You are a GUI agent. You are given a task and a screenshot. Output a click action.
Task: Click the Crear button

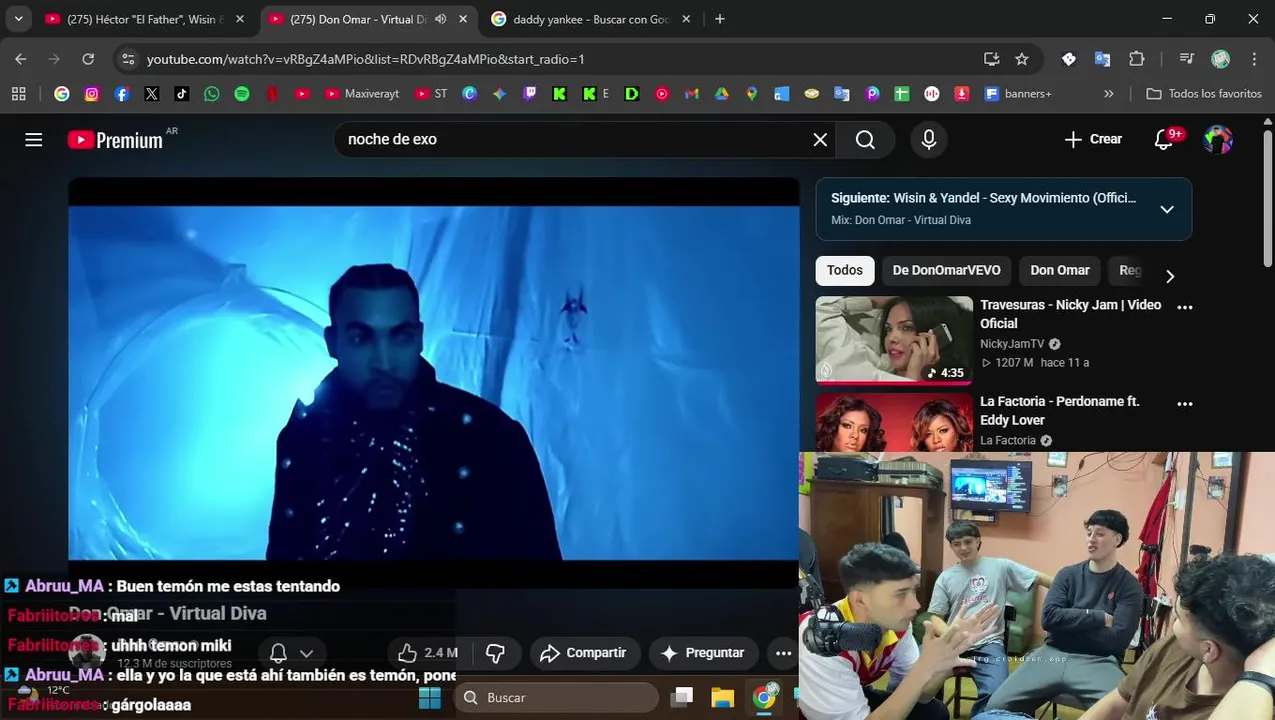(x=1093, y=140)
